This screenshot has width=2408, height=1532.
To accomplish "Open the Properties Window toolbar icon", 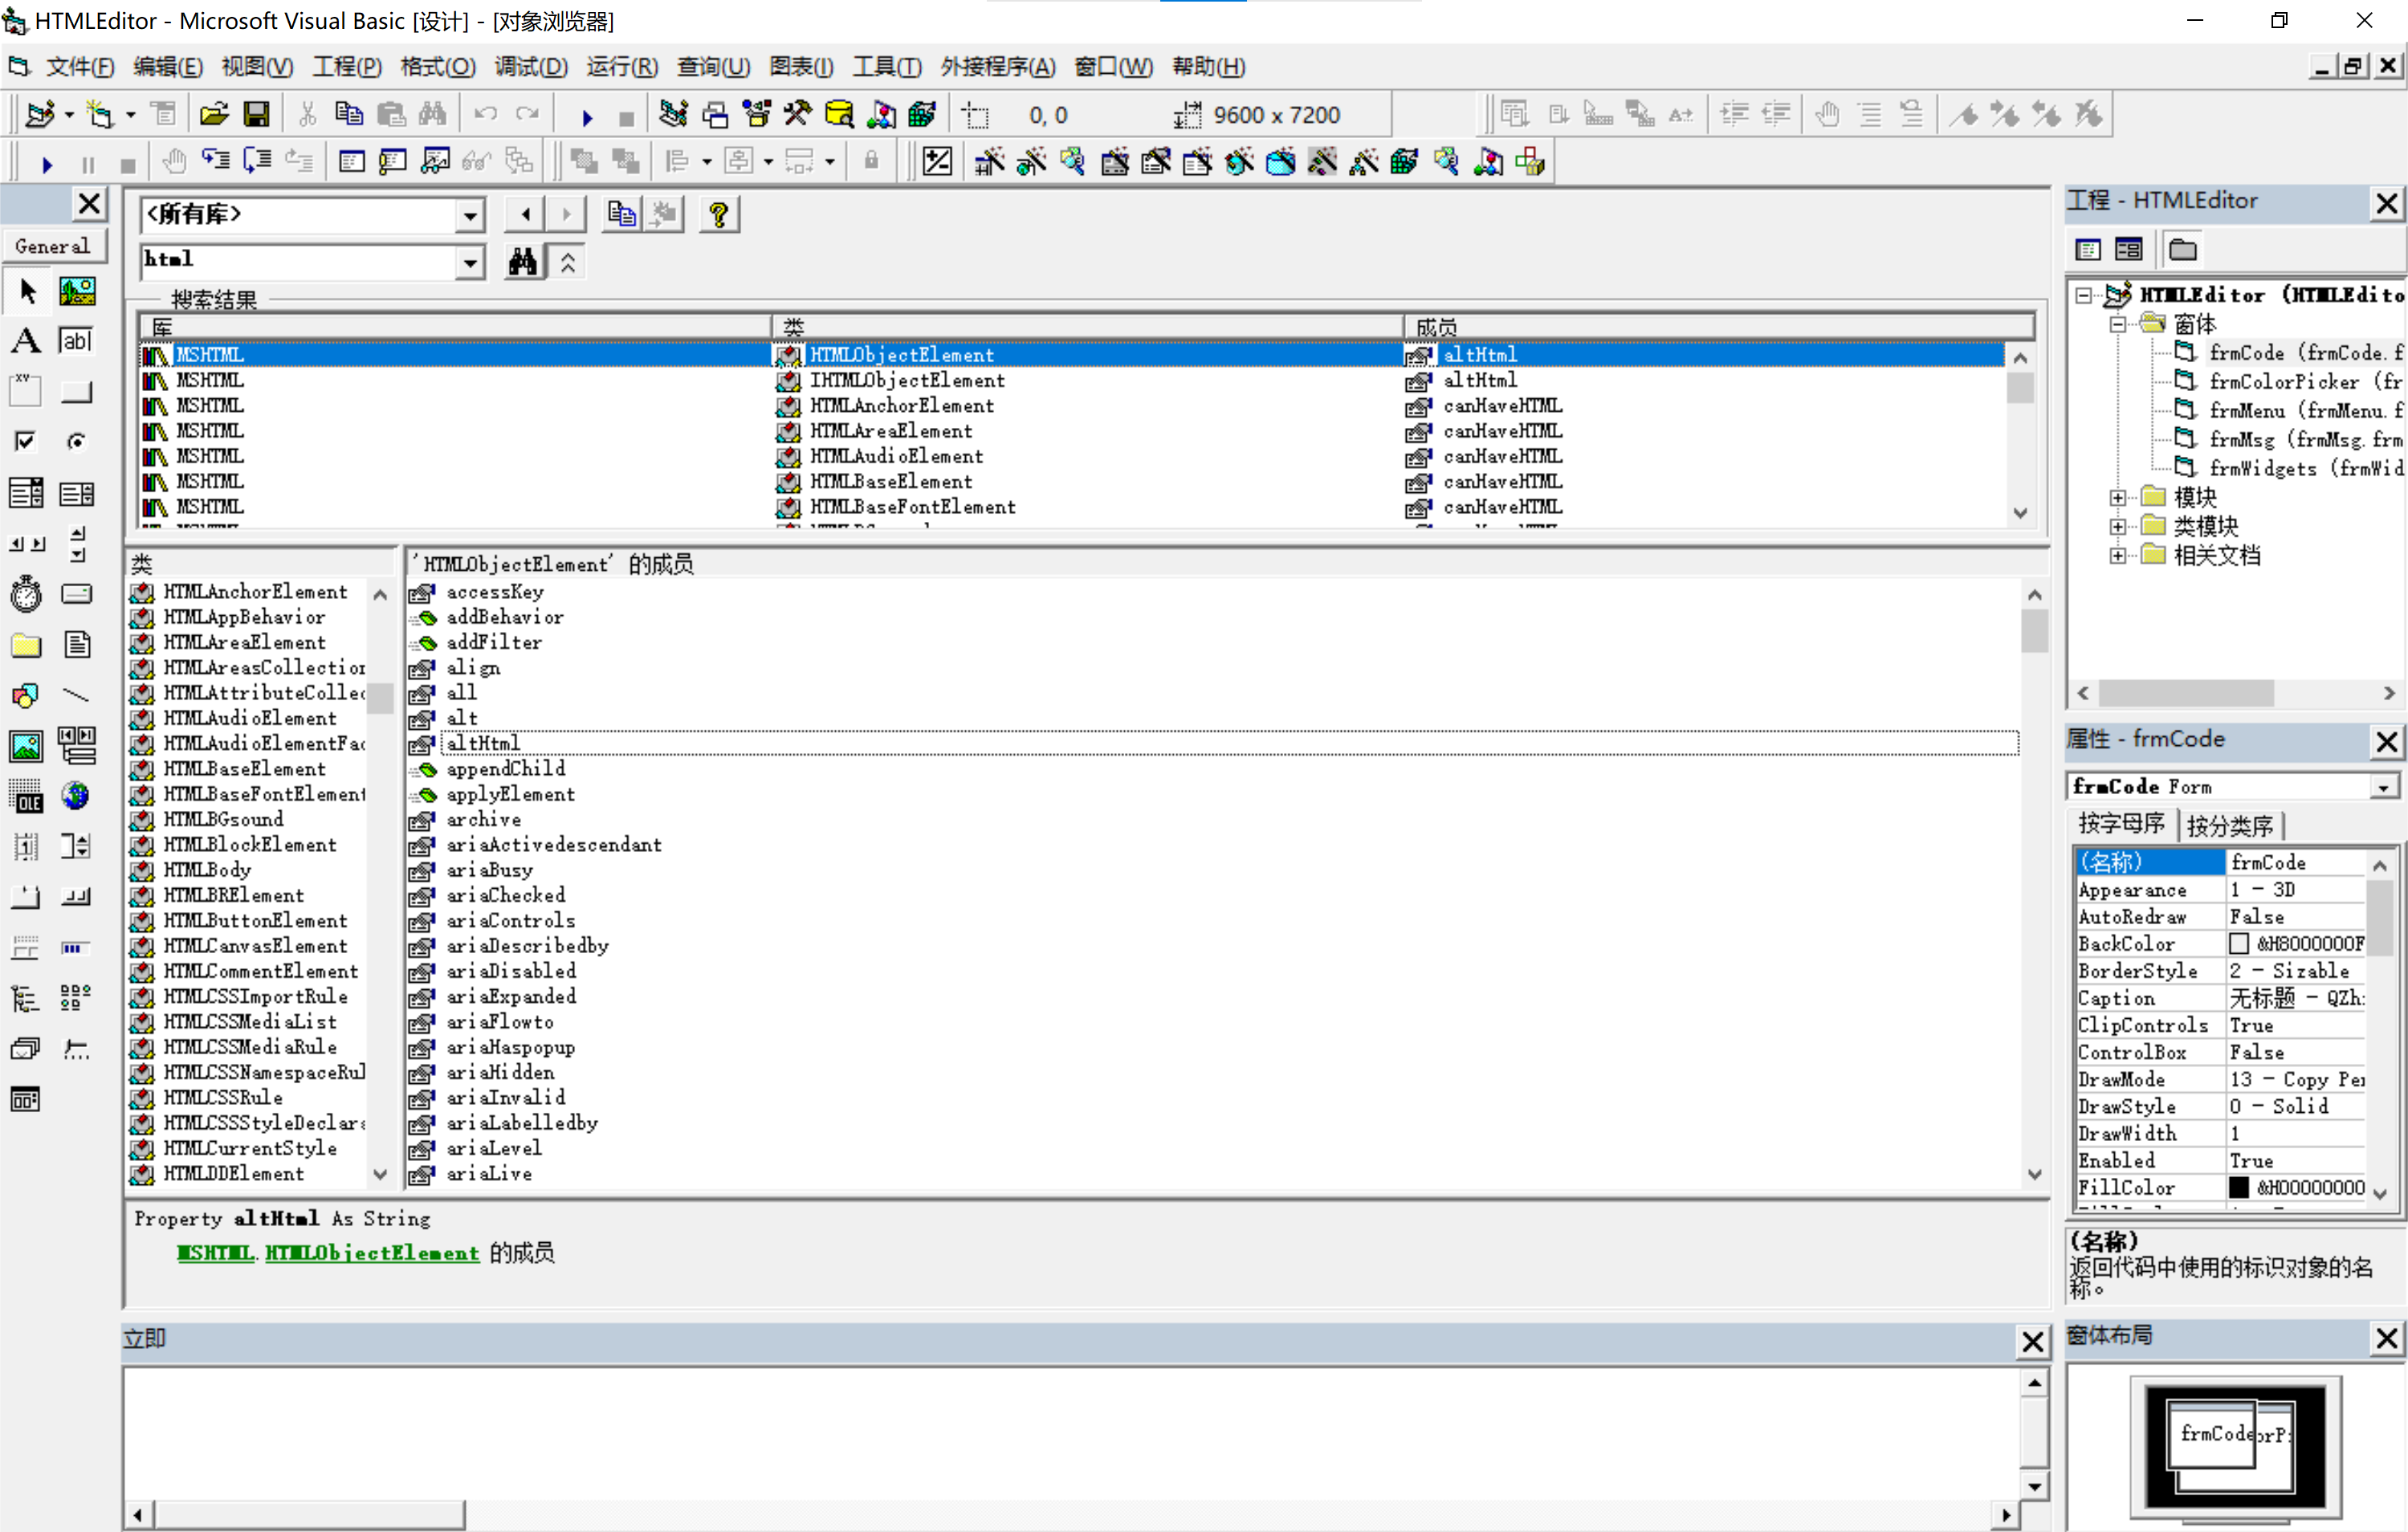I will (x=715, y=115).
